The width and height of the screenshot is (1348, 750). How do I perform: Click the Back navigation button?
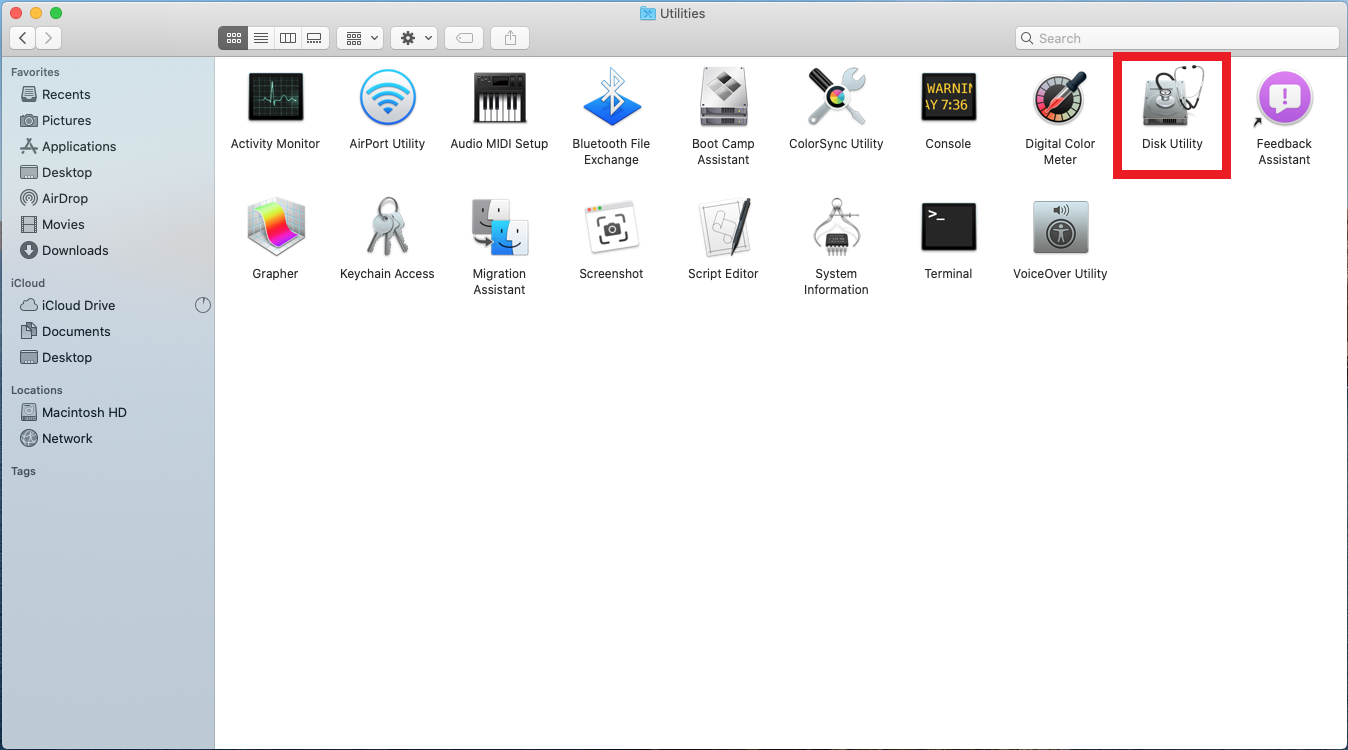pyautogui.click(x=23, y=38)
